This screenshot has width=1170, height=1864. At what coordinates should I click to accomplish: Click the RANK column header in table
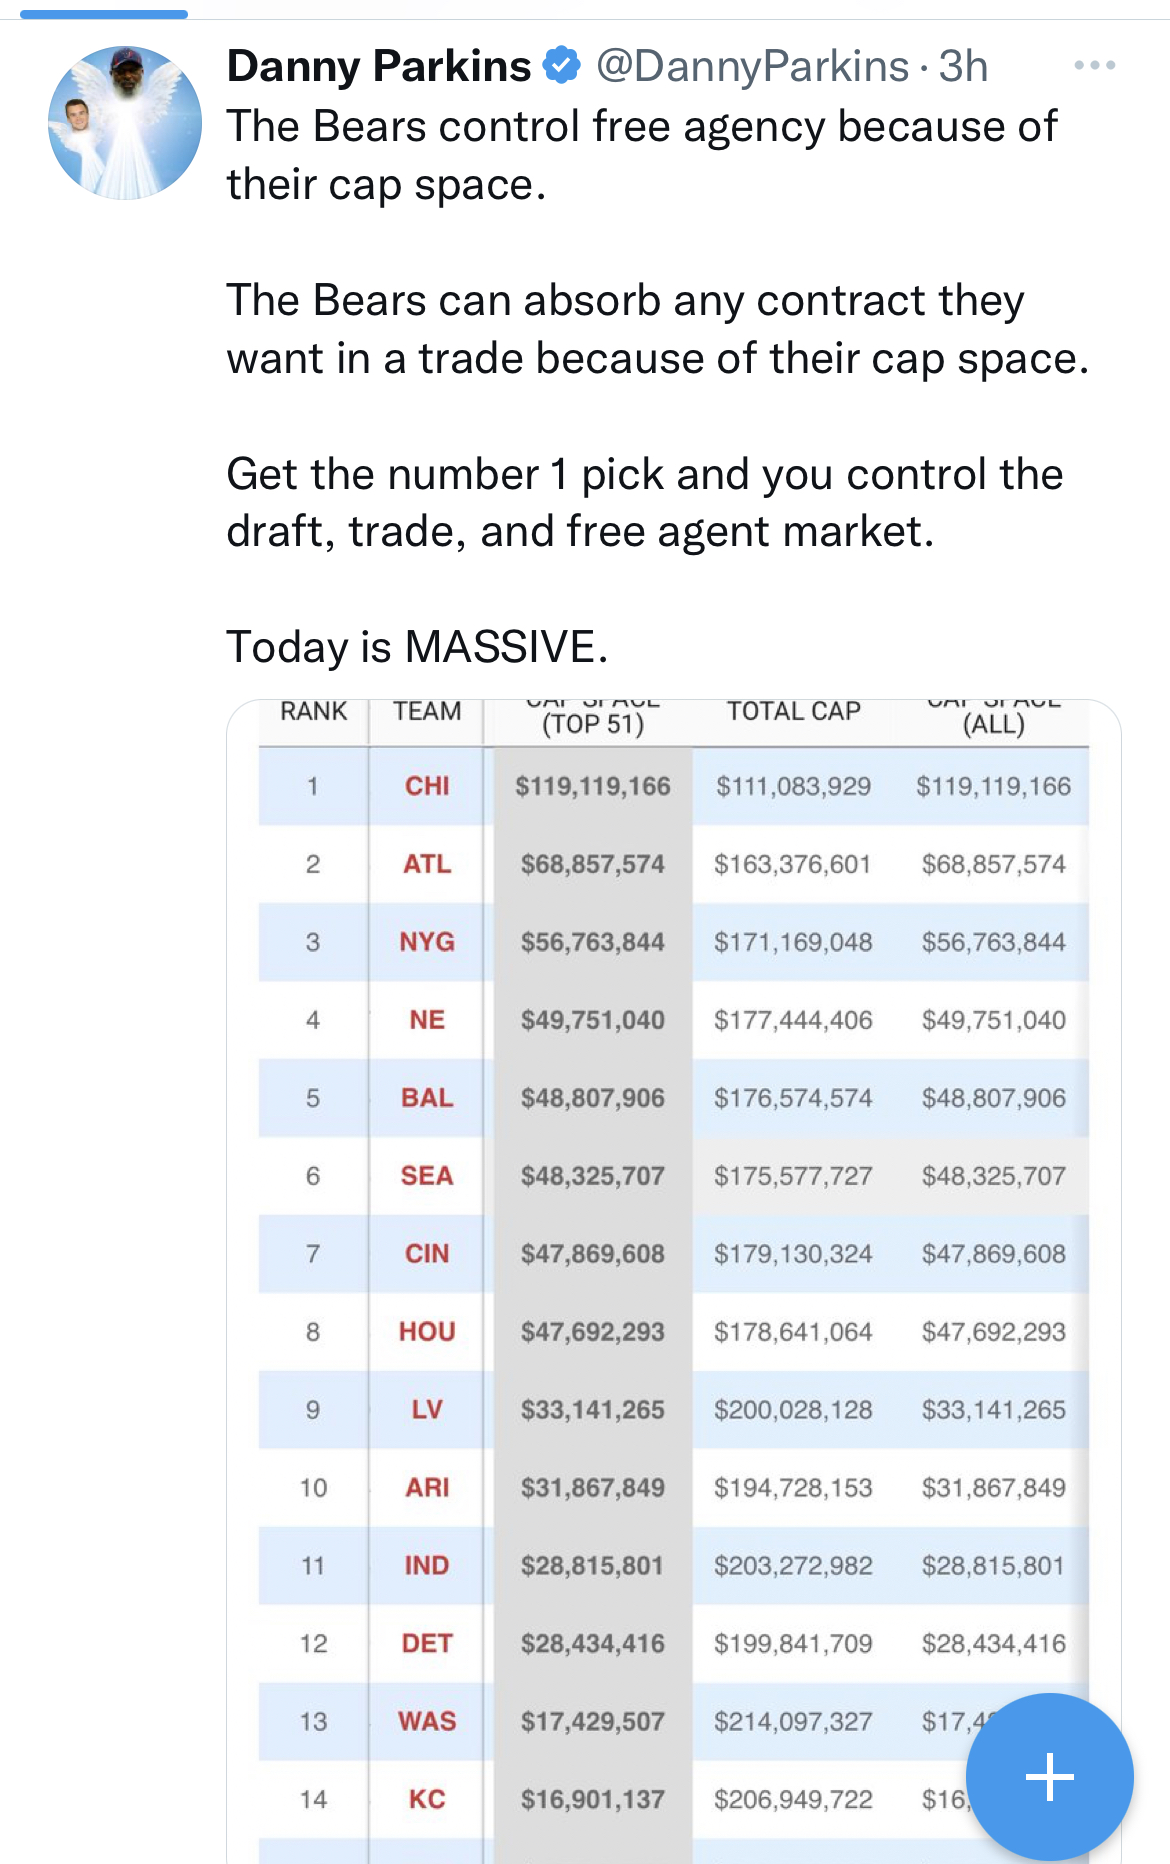click(x=313, y=711)
